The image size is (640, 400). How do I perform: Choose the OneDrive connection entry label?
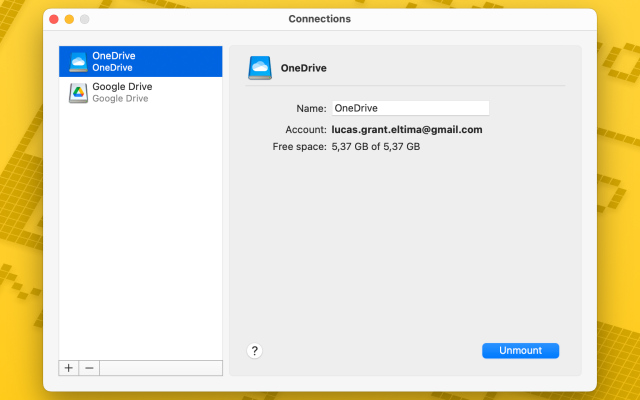tap(113, 56)
